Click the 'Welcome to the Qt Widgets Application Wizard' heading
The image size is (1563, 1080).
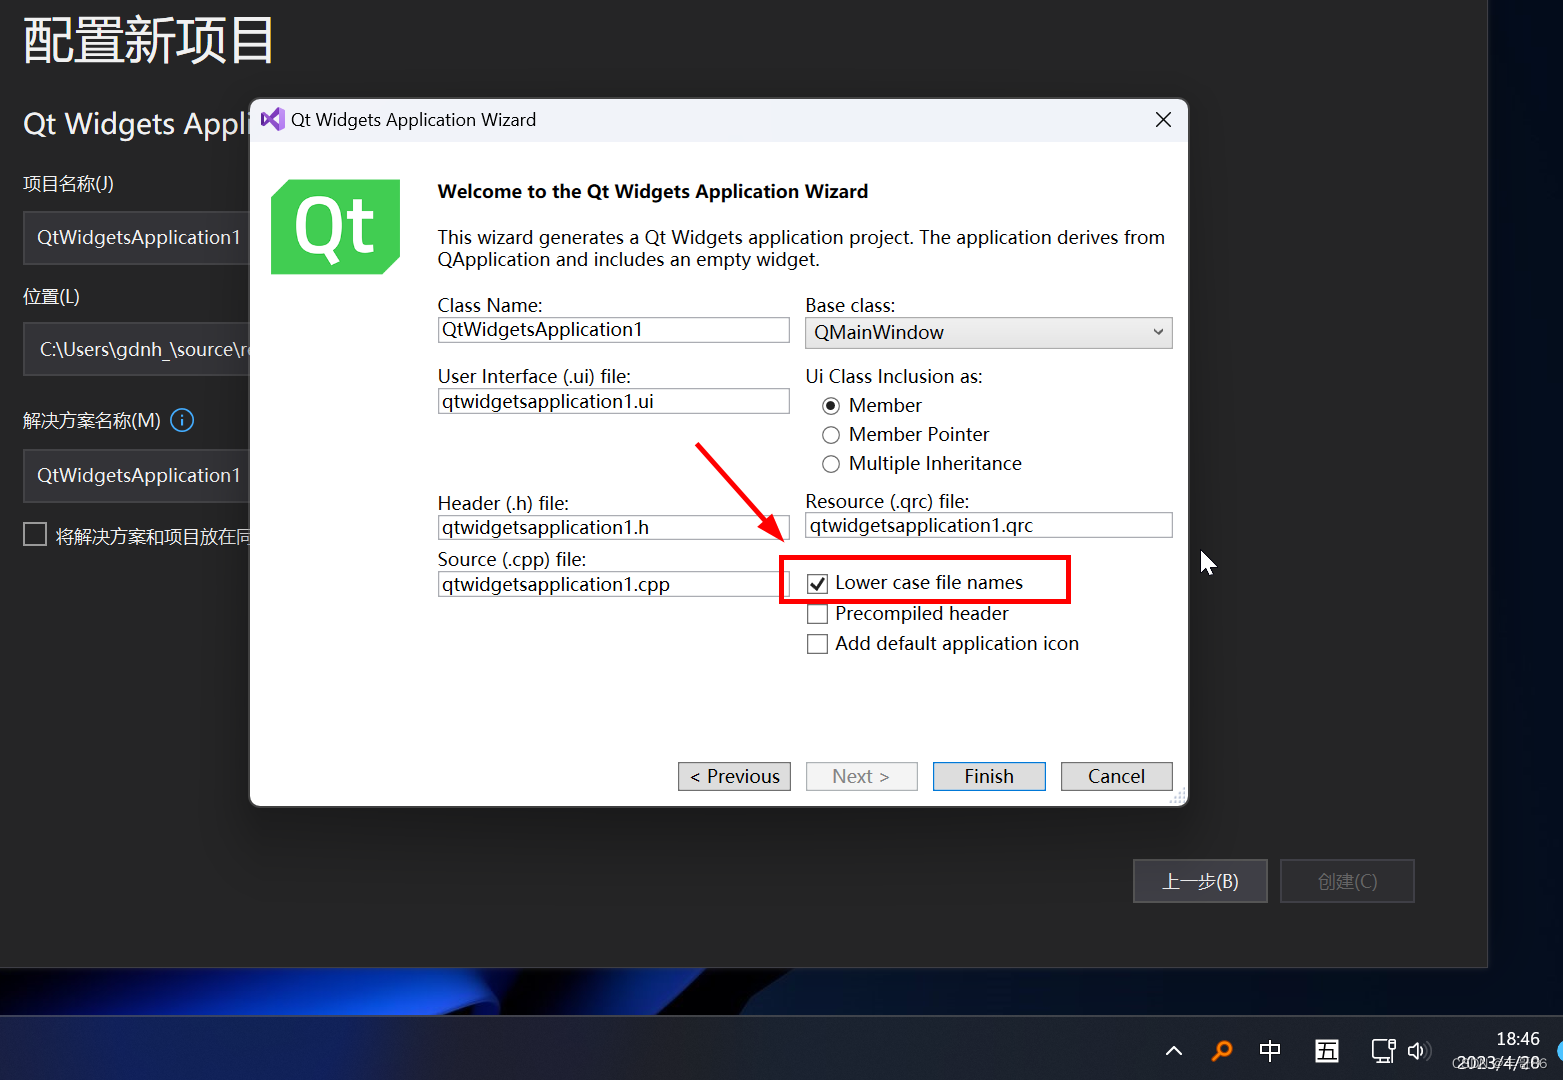tap(652, 192)
